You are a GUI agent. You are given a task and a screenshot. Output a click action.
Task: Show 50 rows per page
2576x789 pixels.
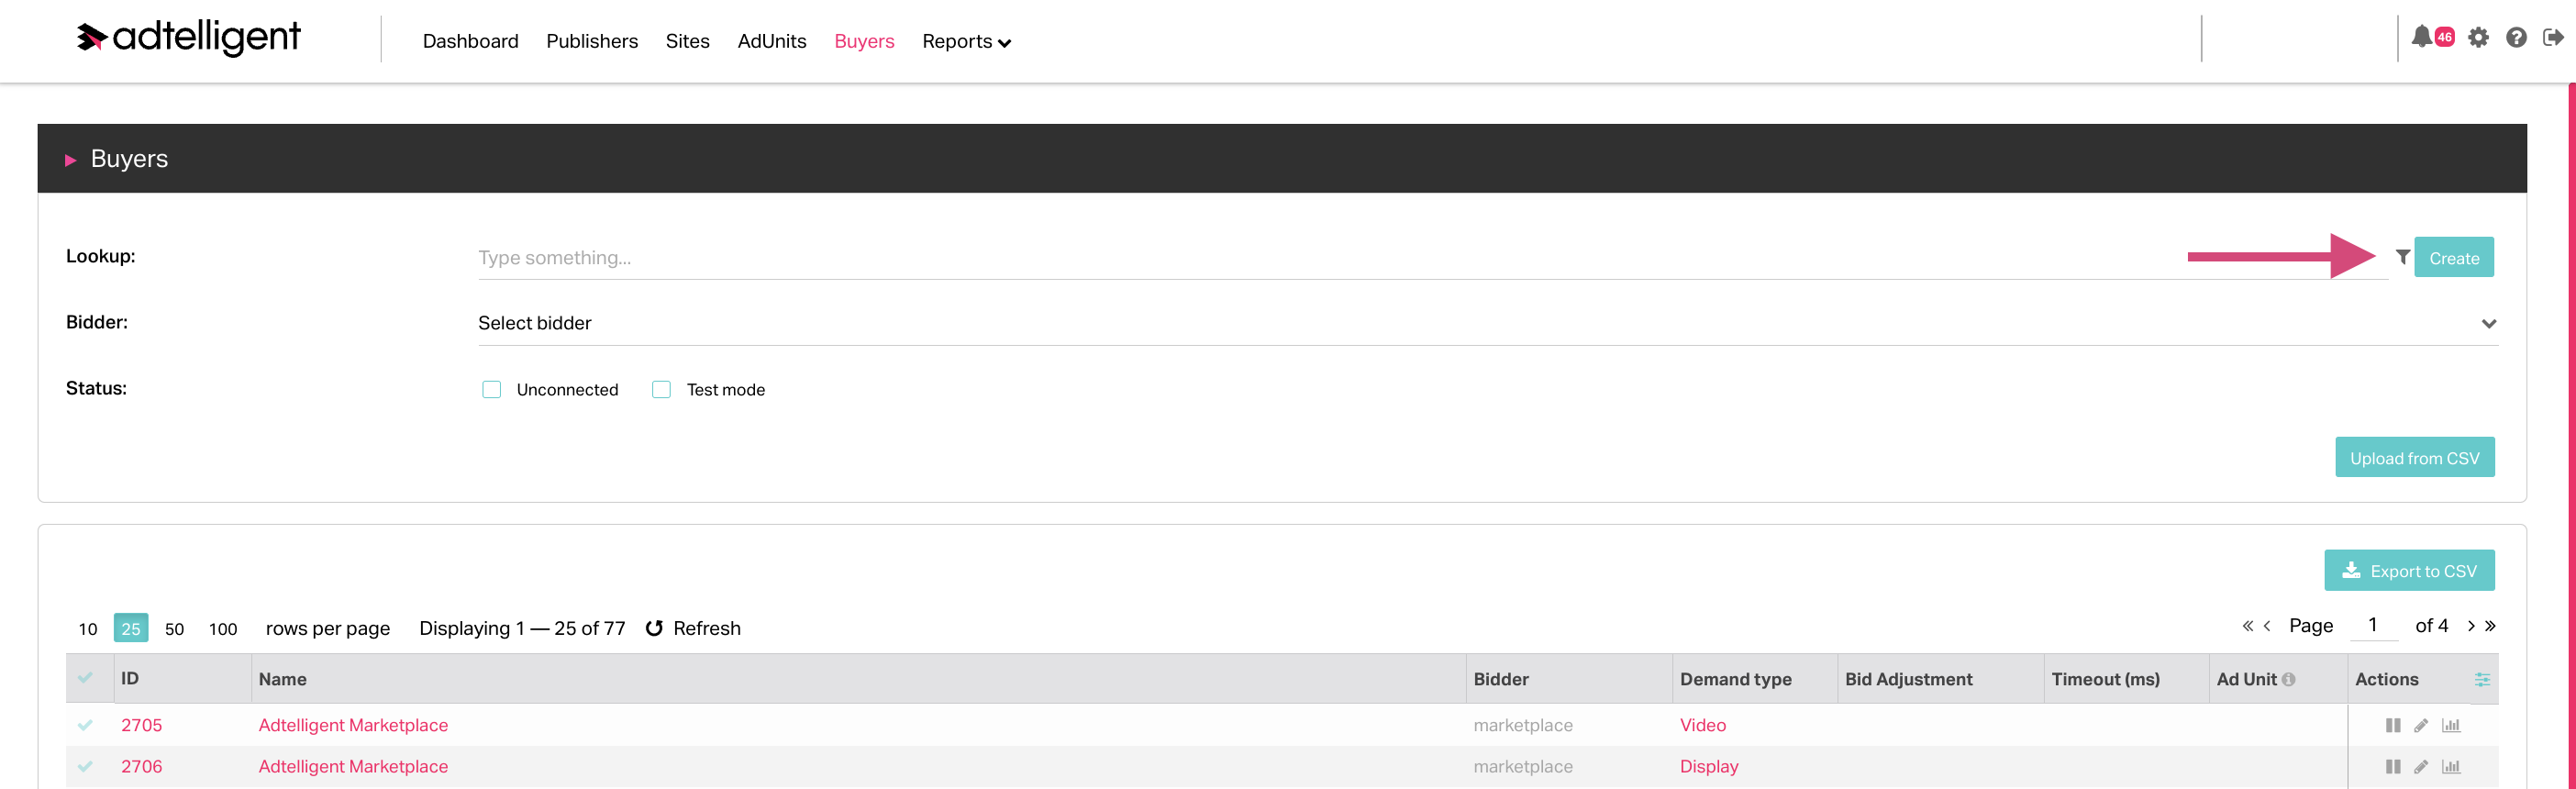tap(174, 628)
